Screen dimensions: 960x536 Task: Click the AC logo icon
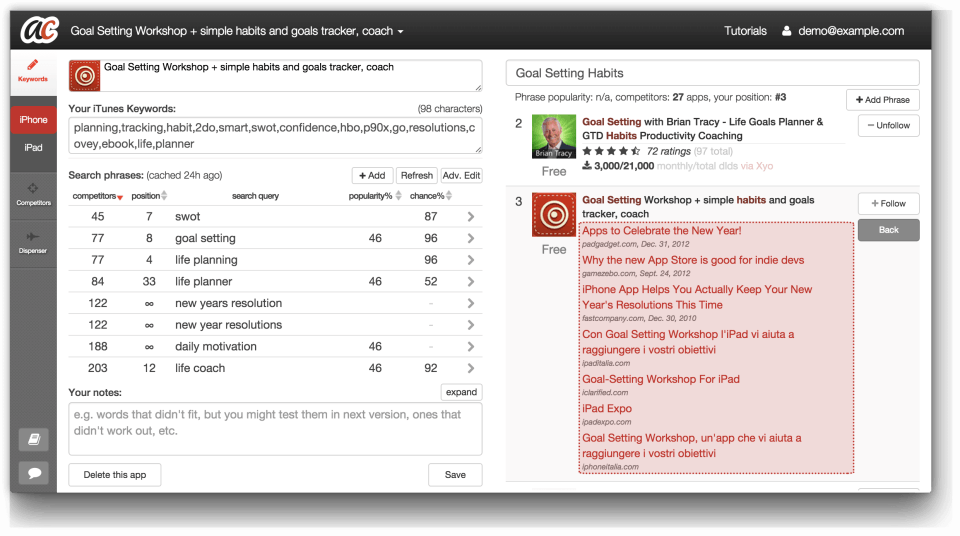[40, 30]
